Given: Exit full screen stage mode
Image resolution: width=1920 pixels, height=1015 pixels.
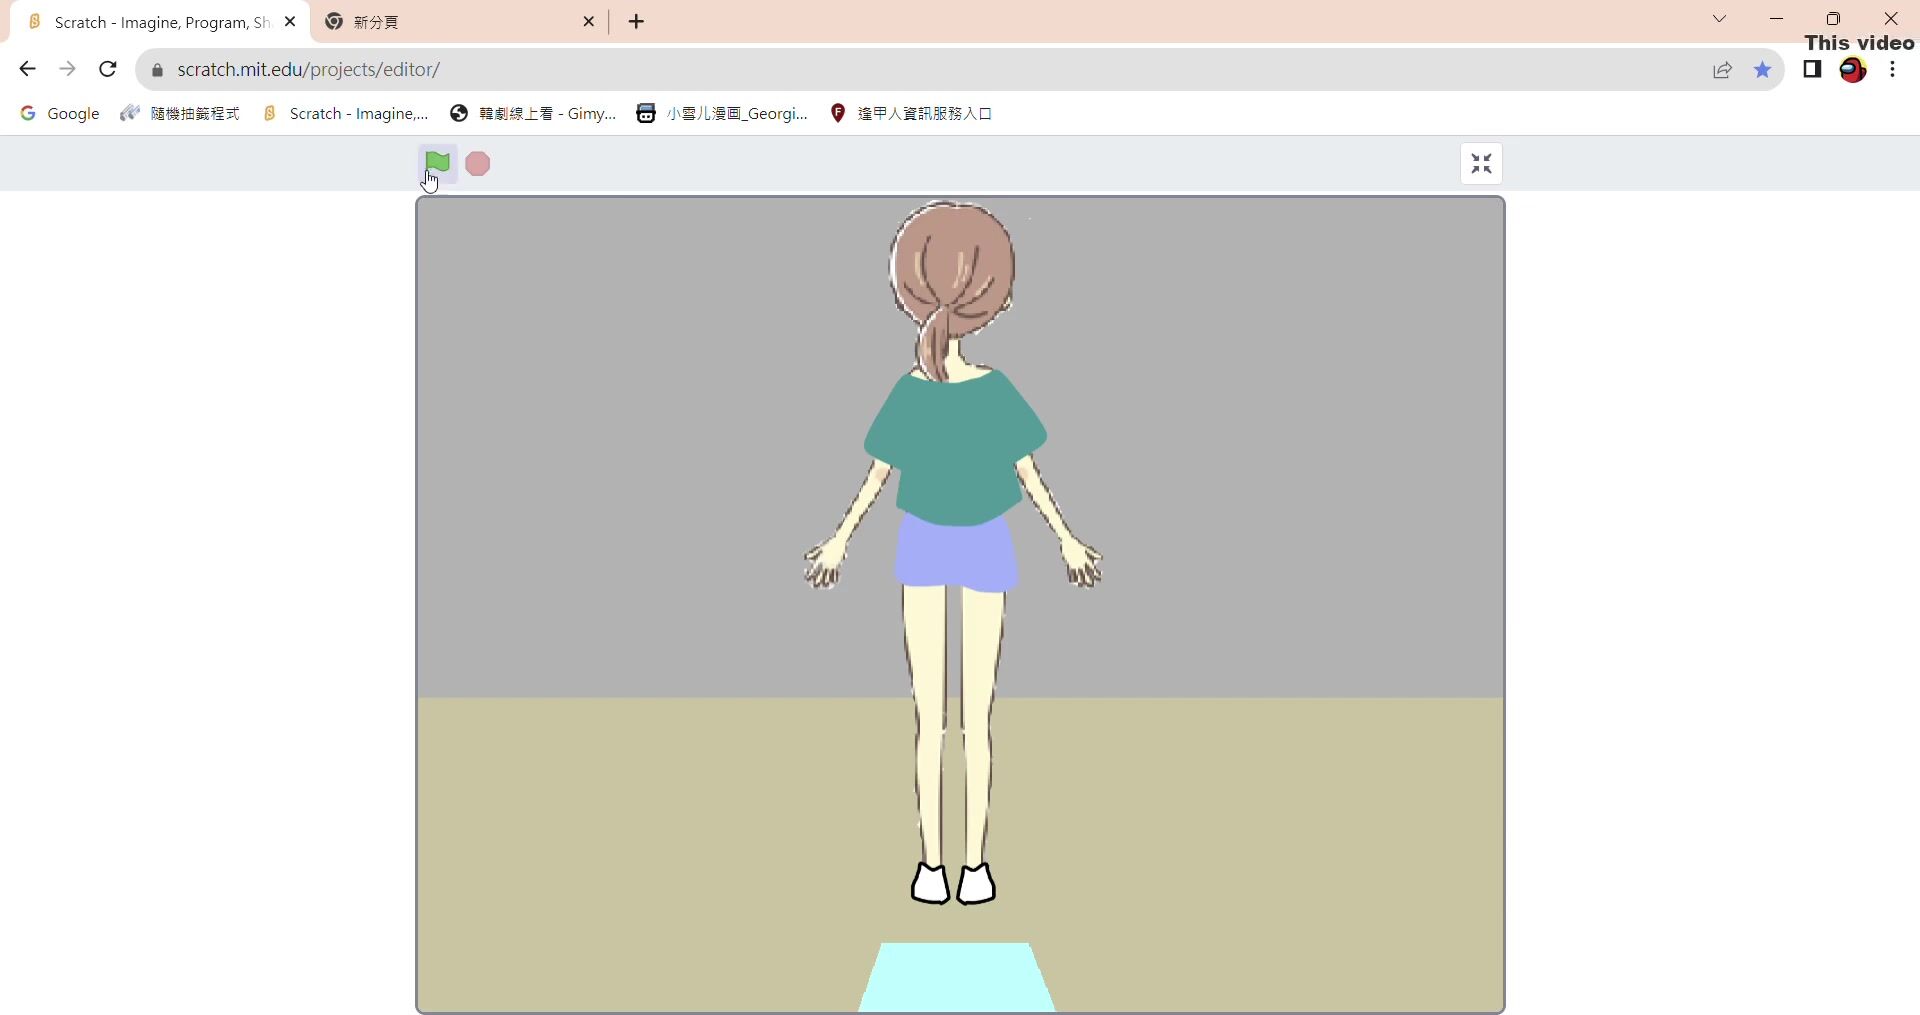Looking at the screenshot, I should (x=1481, y=164).
